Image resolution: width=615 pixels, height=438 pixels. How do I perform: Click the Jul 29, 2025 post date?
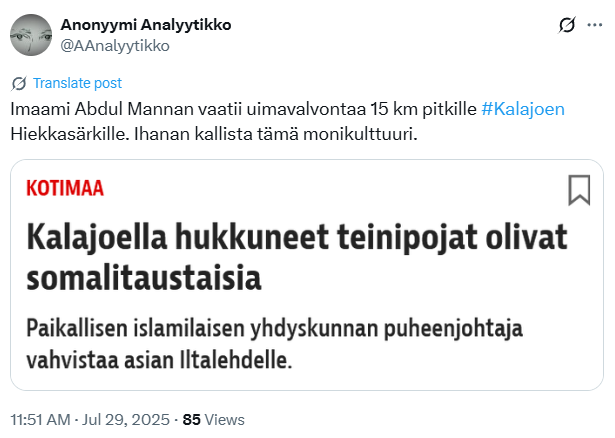[127, 420]
